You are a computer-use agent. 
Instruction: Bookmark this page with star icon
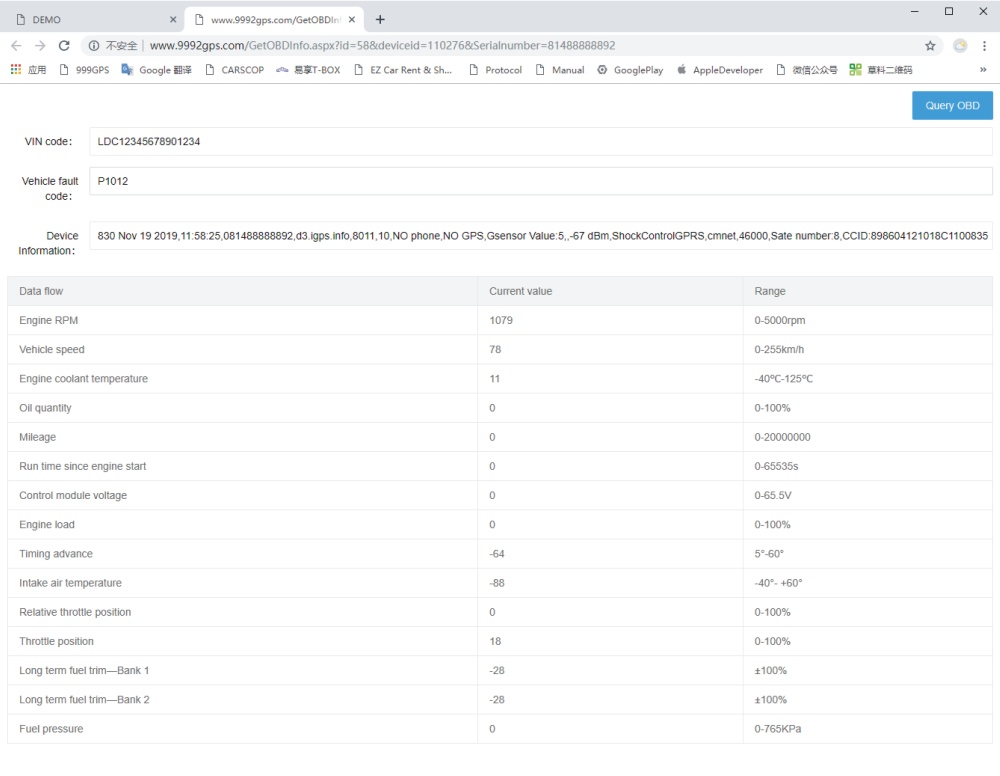[x=930, y=45]
